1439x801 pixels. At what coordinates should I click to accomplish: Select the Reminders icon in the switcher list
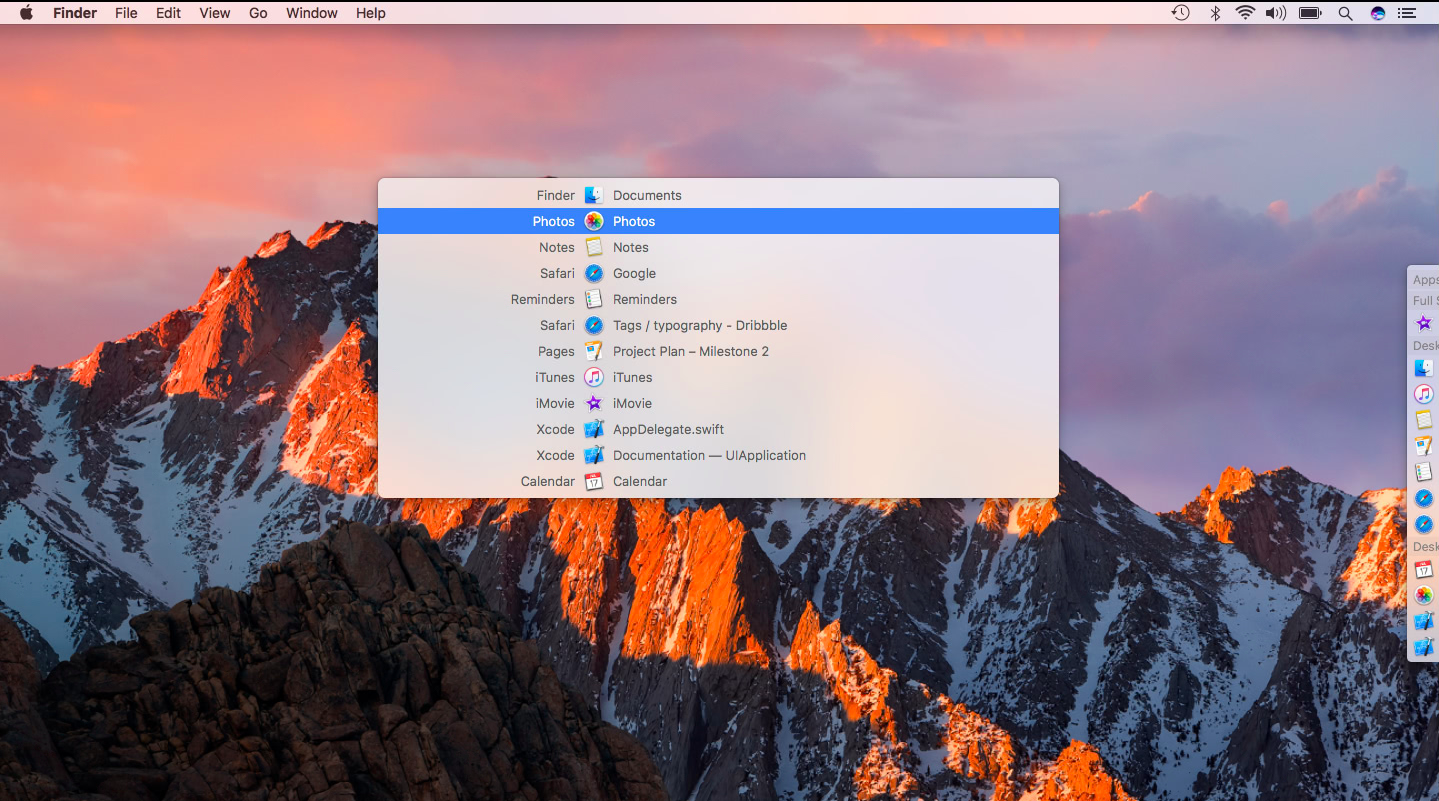(594, 299)
